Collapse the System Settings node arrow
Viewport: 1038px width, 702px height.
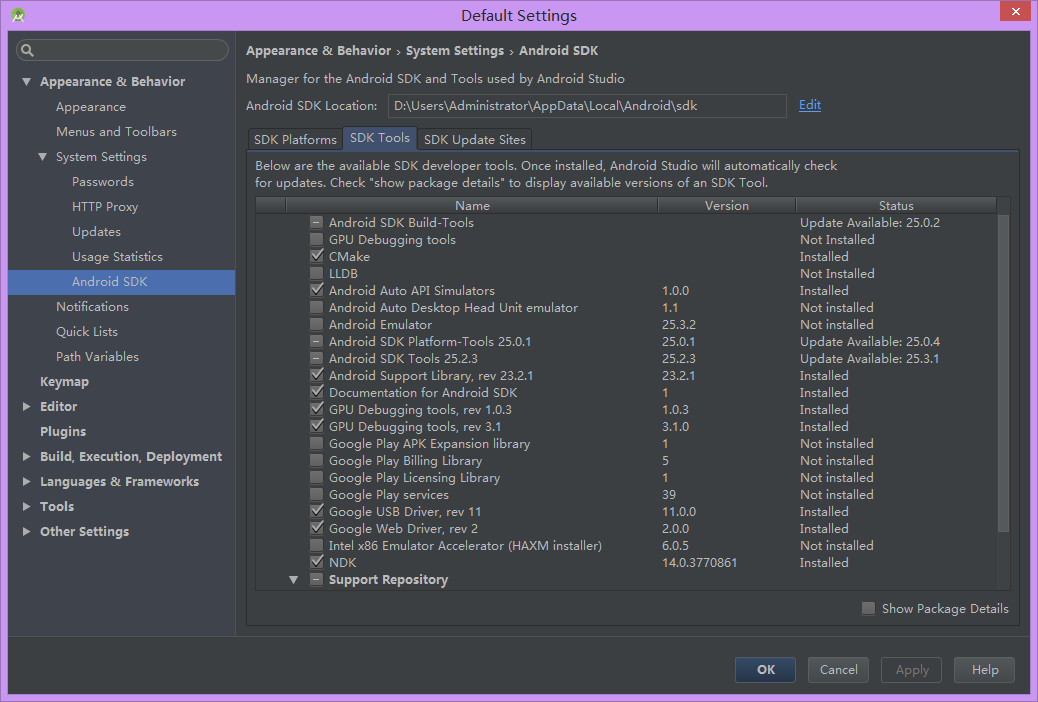[x=42, y=157]
